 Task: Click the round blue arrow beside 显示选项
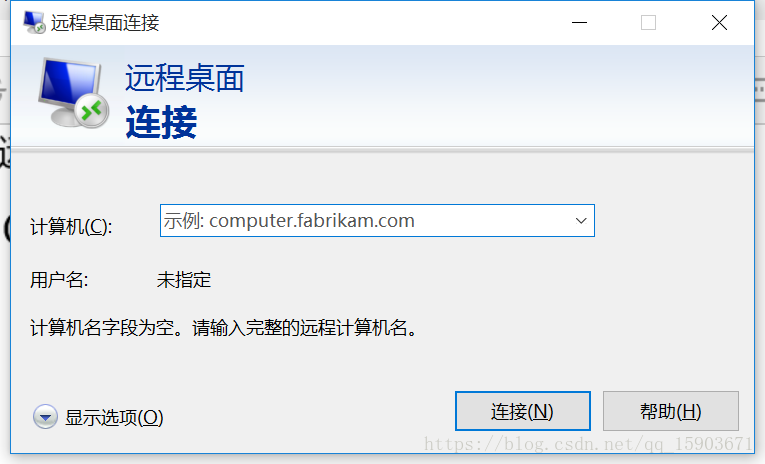[x=45, y=417]
